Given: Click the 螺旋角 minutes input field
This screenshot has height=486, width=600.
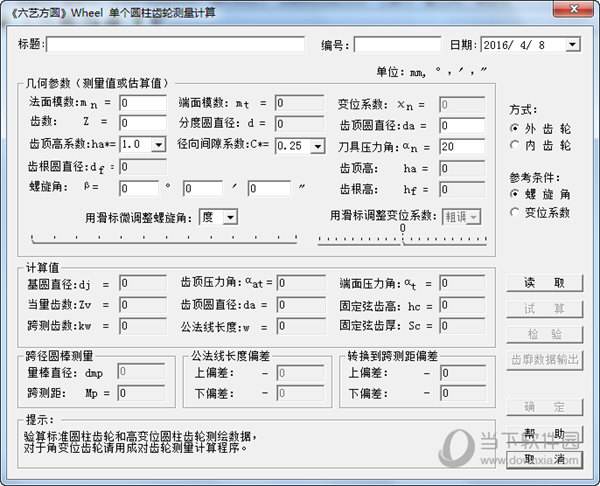Looking at the screenshot, I should click(203, 189).
